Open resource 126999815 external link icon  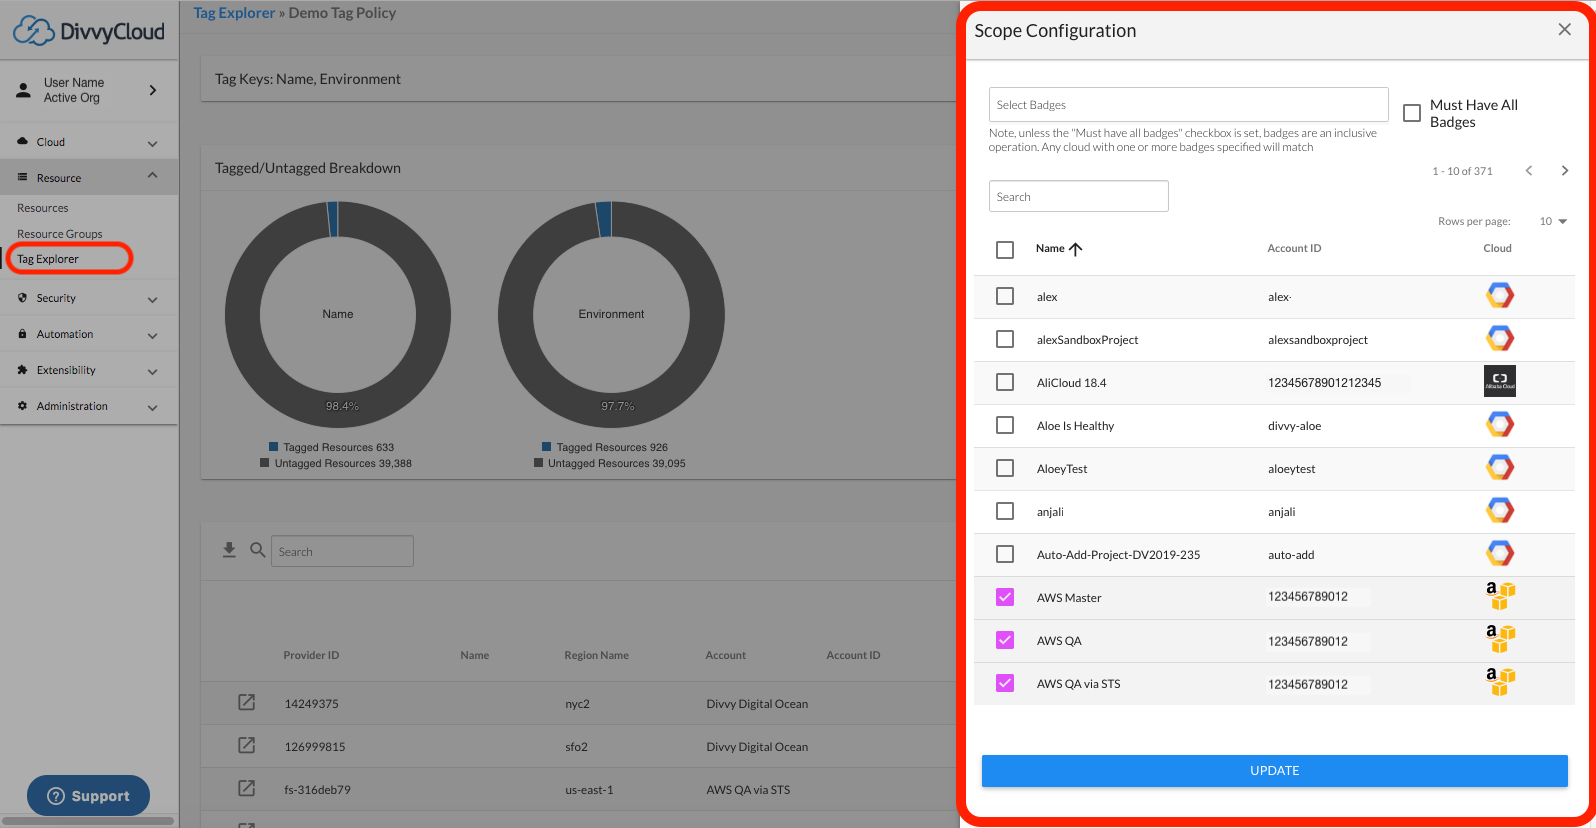click(246, 746)
